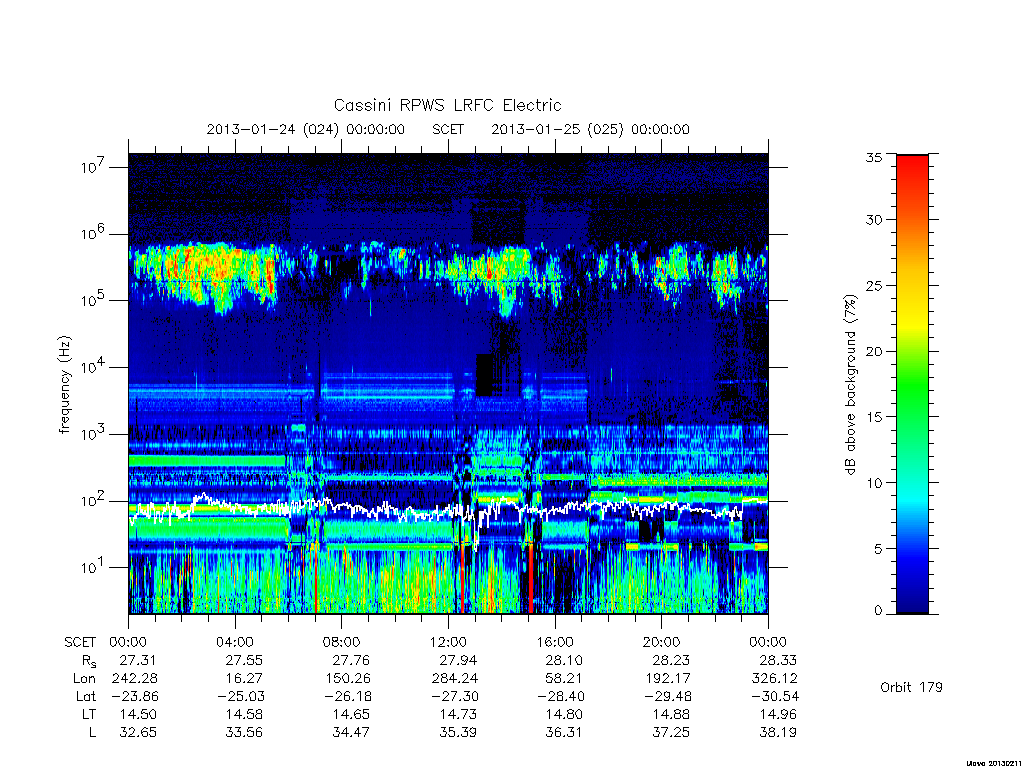This screenshot has width=1024, height=768.
Task: Click the 04:00 SCET time tick label
Action: 234,642
